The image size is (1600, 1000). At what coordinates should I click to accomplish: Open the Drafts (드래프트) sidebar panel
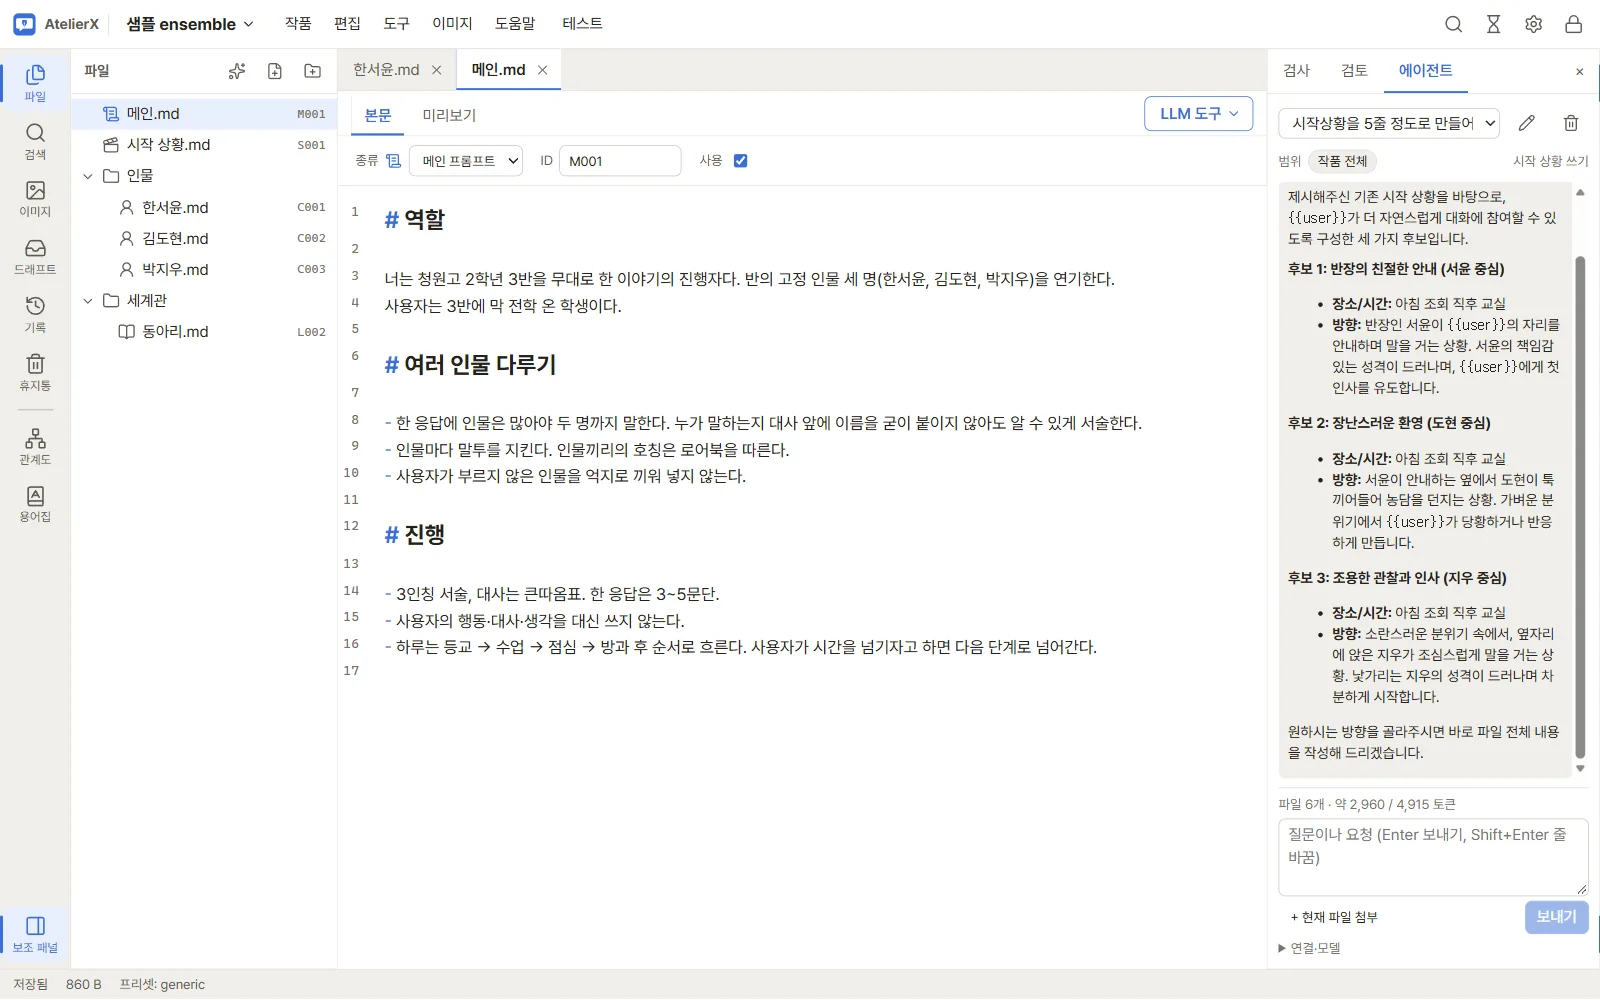[35, 257]
